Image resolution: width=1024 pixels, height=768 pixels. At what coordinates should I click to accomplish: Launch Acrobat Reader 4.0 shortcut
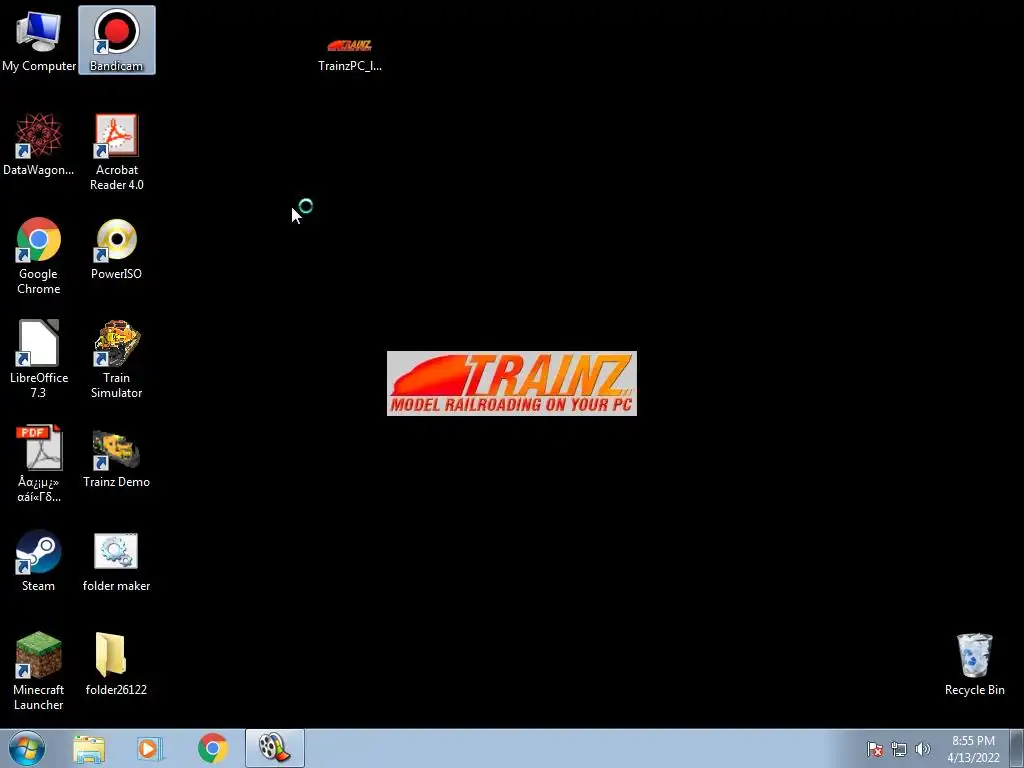pyautogui.click(x=117, y=152)
